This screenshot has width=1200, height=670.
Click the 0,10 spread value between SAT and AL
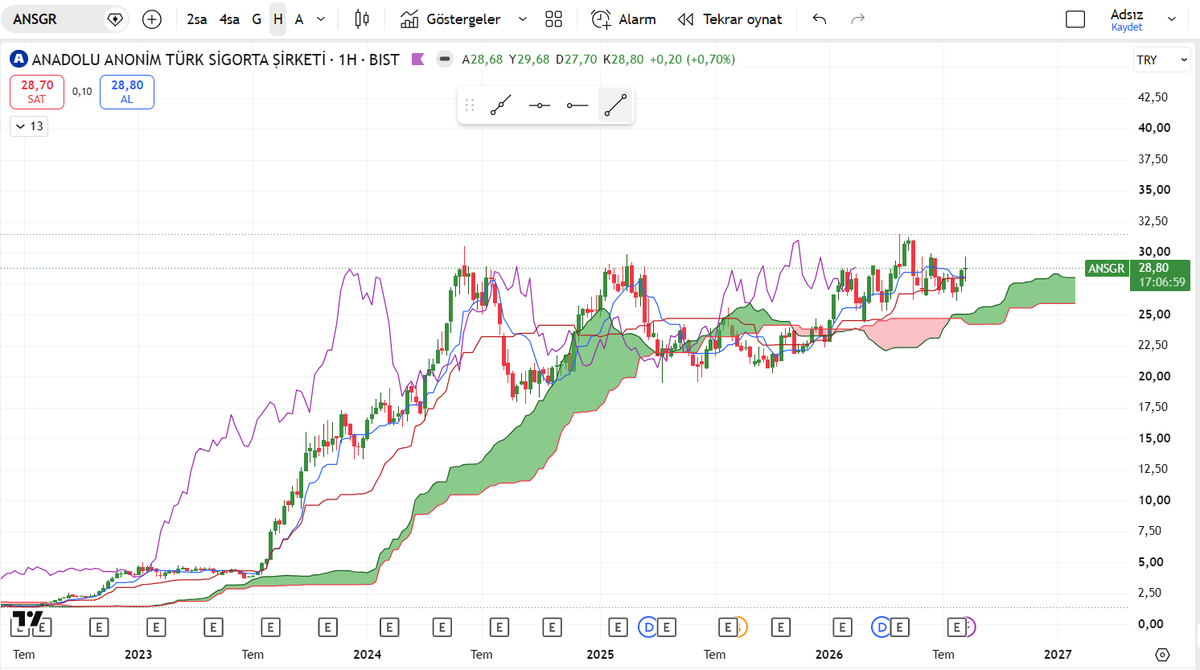pos(82,92)
